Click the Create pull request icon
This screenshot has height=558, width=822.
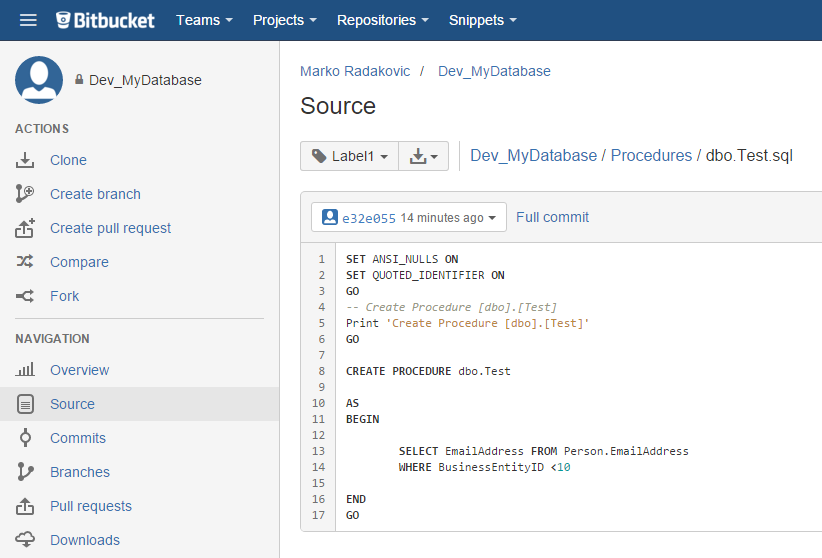point(26,228)
